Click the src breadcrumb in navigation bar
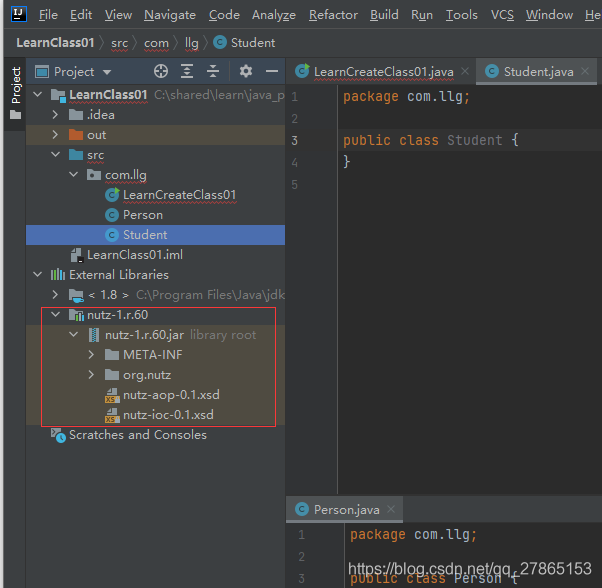The image size is (602, 588). pyautogui.click(x=117, y=43)
